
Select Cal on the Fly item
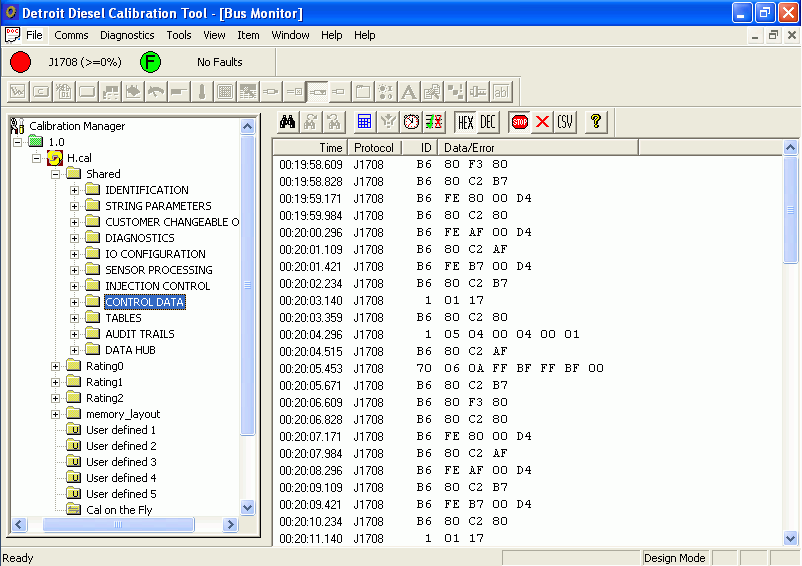point(119,510)
